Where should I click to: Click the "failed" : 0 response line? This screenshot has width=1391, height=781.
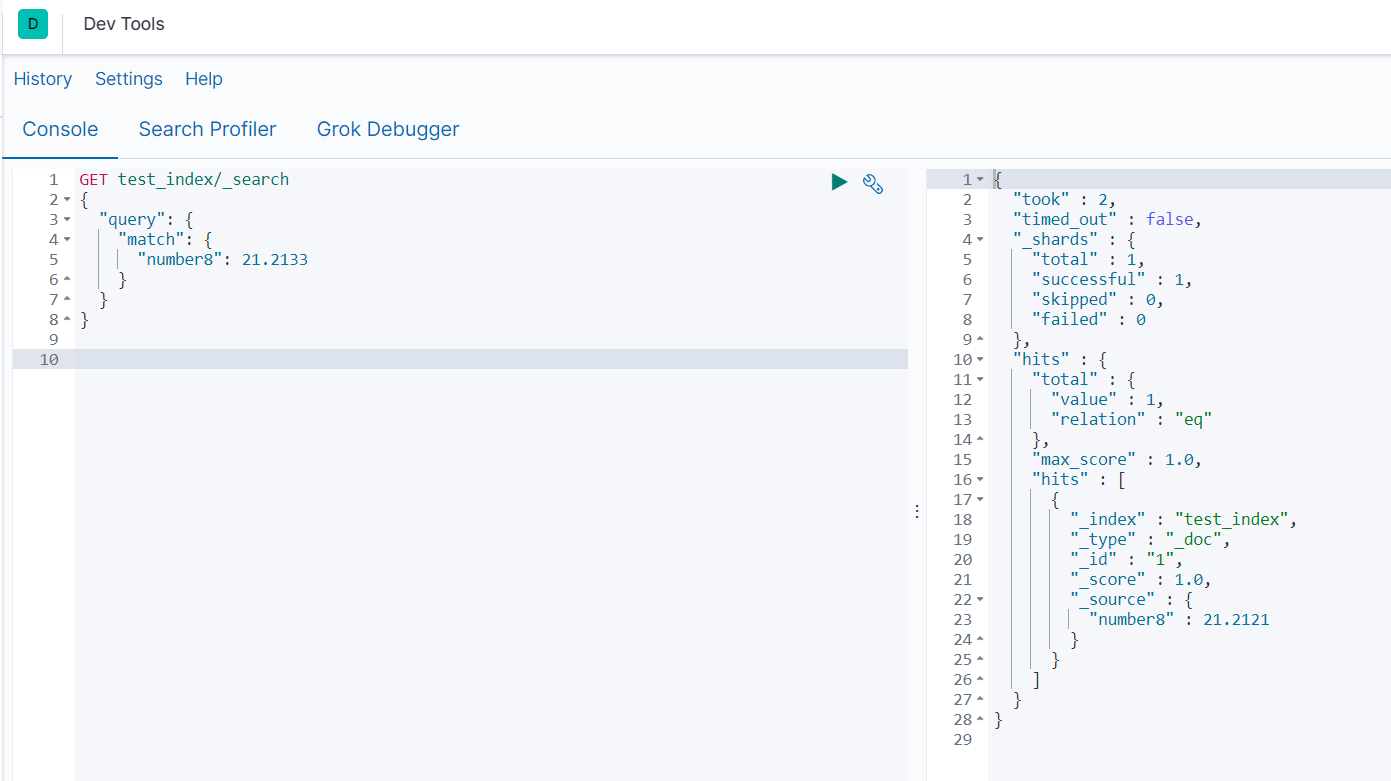click(1088, 320)
